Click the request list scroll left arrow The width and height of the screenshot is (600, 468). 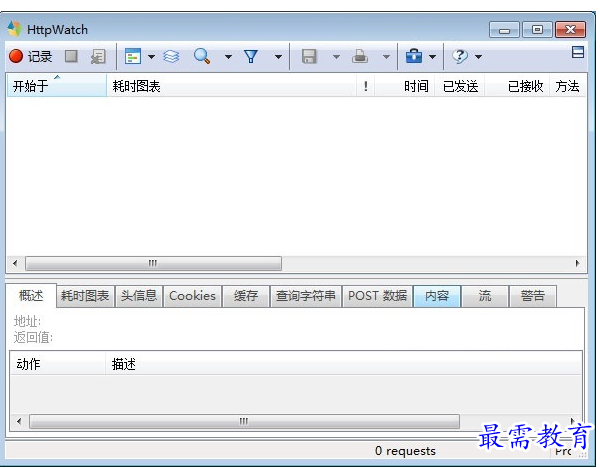(x=15, y=263)
